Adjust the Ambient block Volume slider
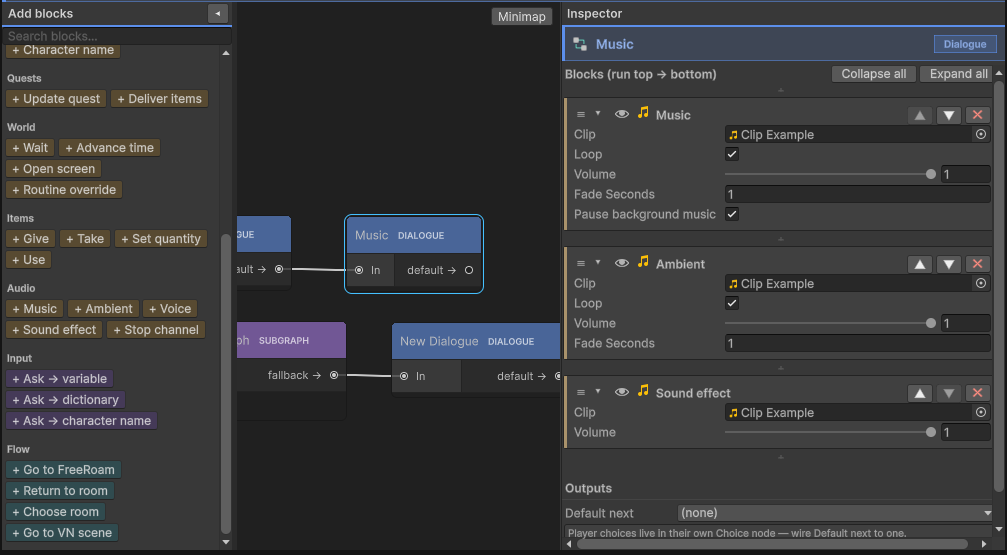This screenshot has width=1007, height=555. [830, 323]
